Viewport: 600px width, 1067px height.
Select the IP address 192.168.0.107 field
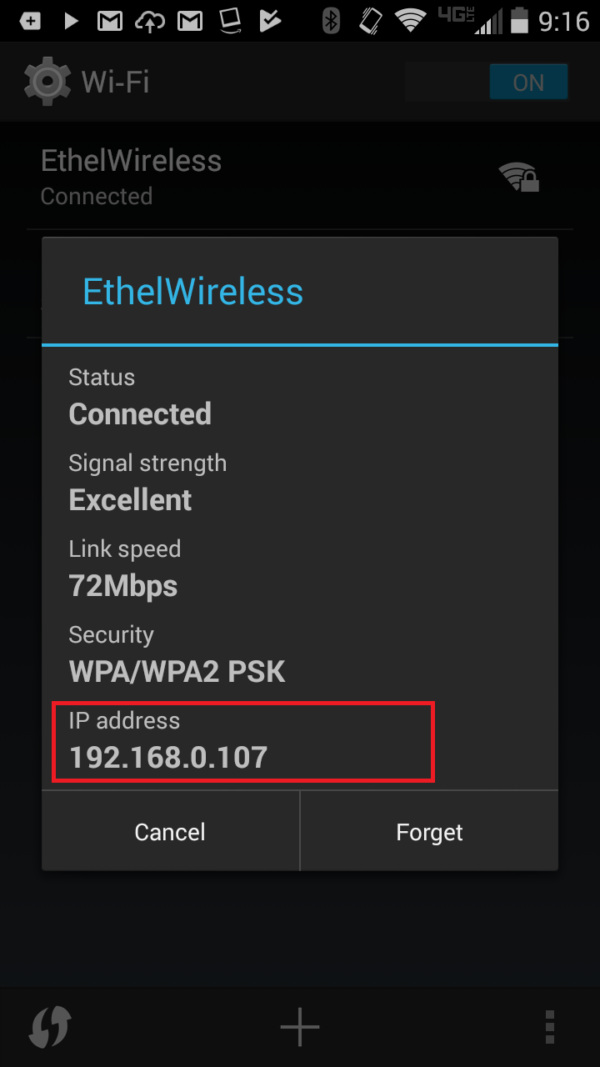point(243,742)
